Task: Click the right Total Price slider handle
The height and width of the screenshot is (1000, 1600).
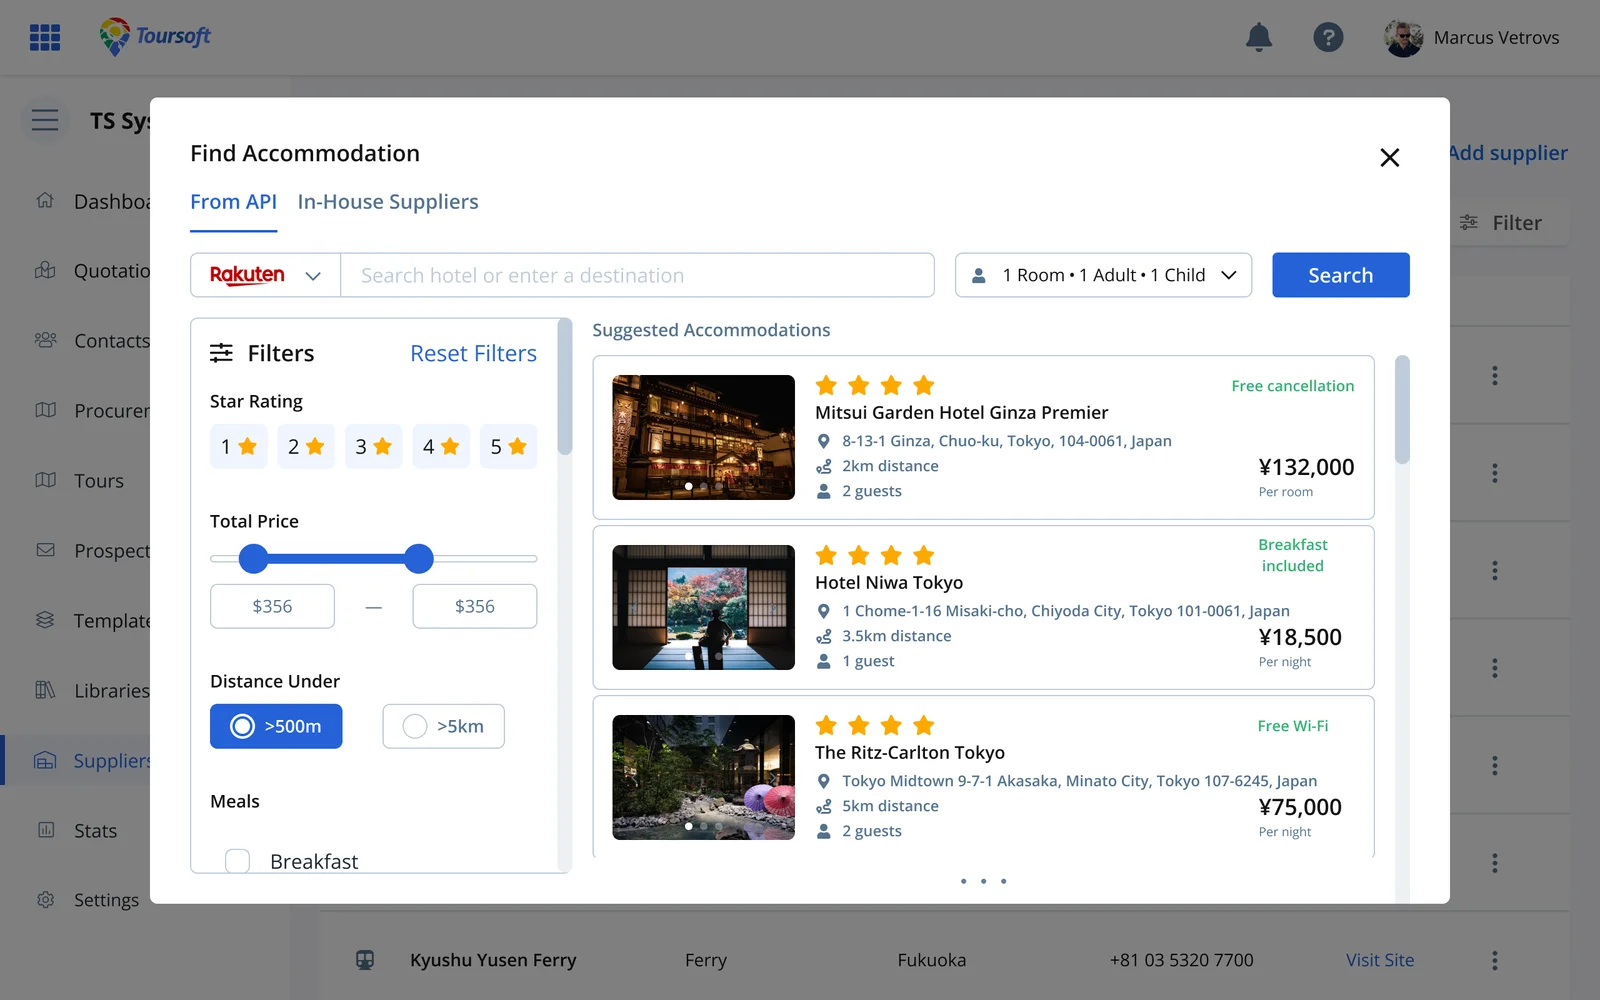Action: (x=419, y=559)
